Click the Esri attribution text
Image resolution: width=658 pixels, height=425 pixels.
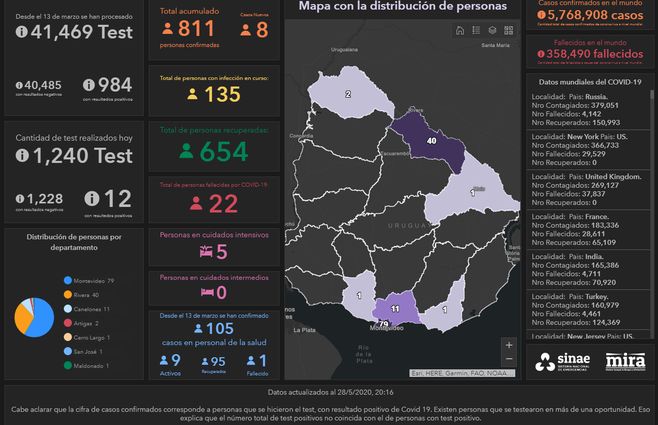coord(448,373)
